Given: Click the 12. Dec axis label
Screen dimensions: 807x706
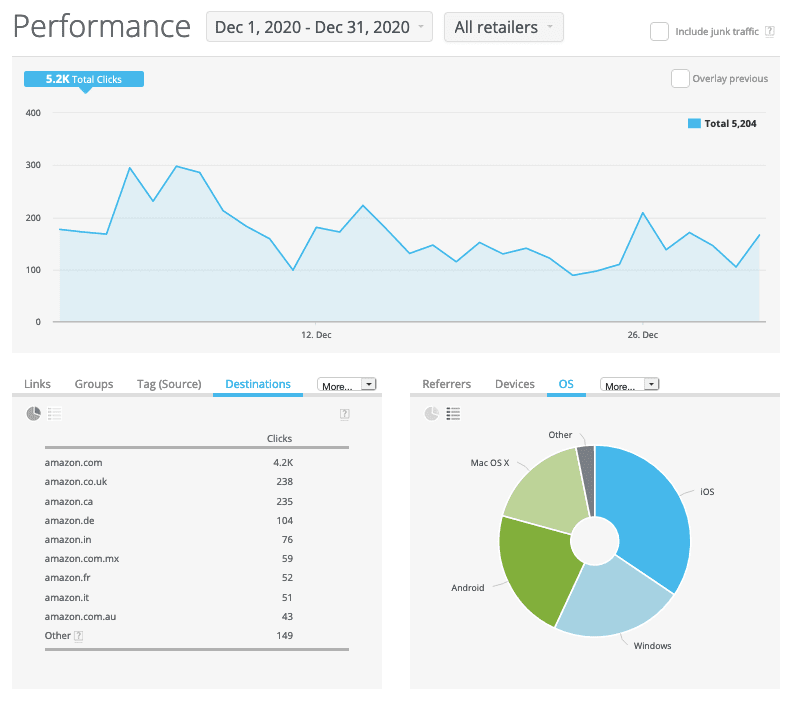Looking at the screenshot, I should tap(316, 335).
